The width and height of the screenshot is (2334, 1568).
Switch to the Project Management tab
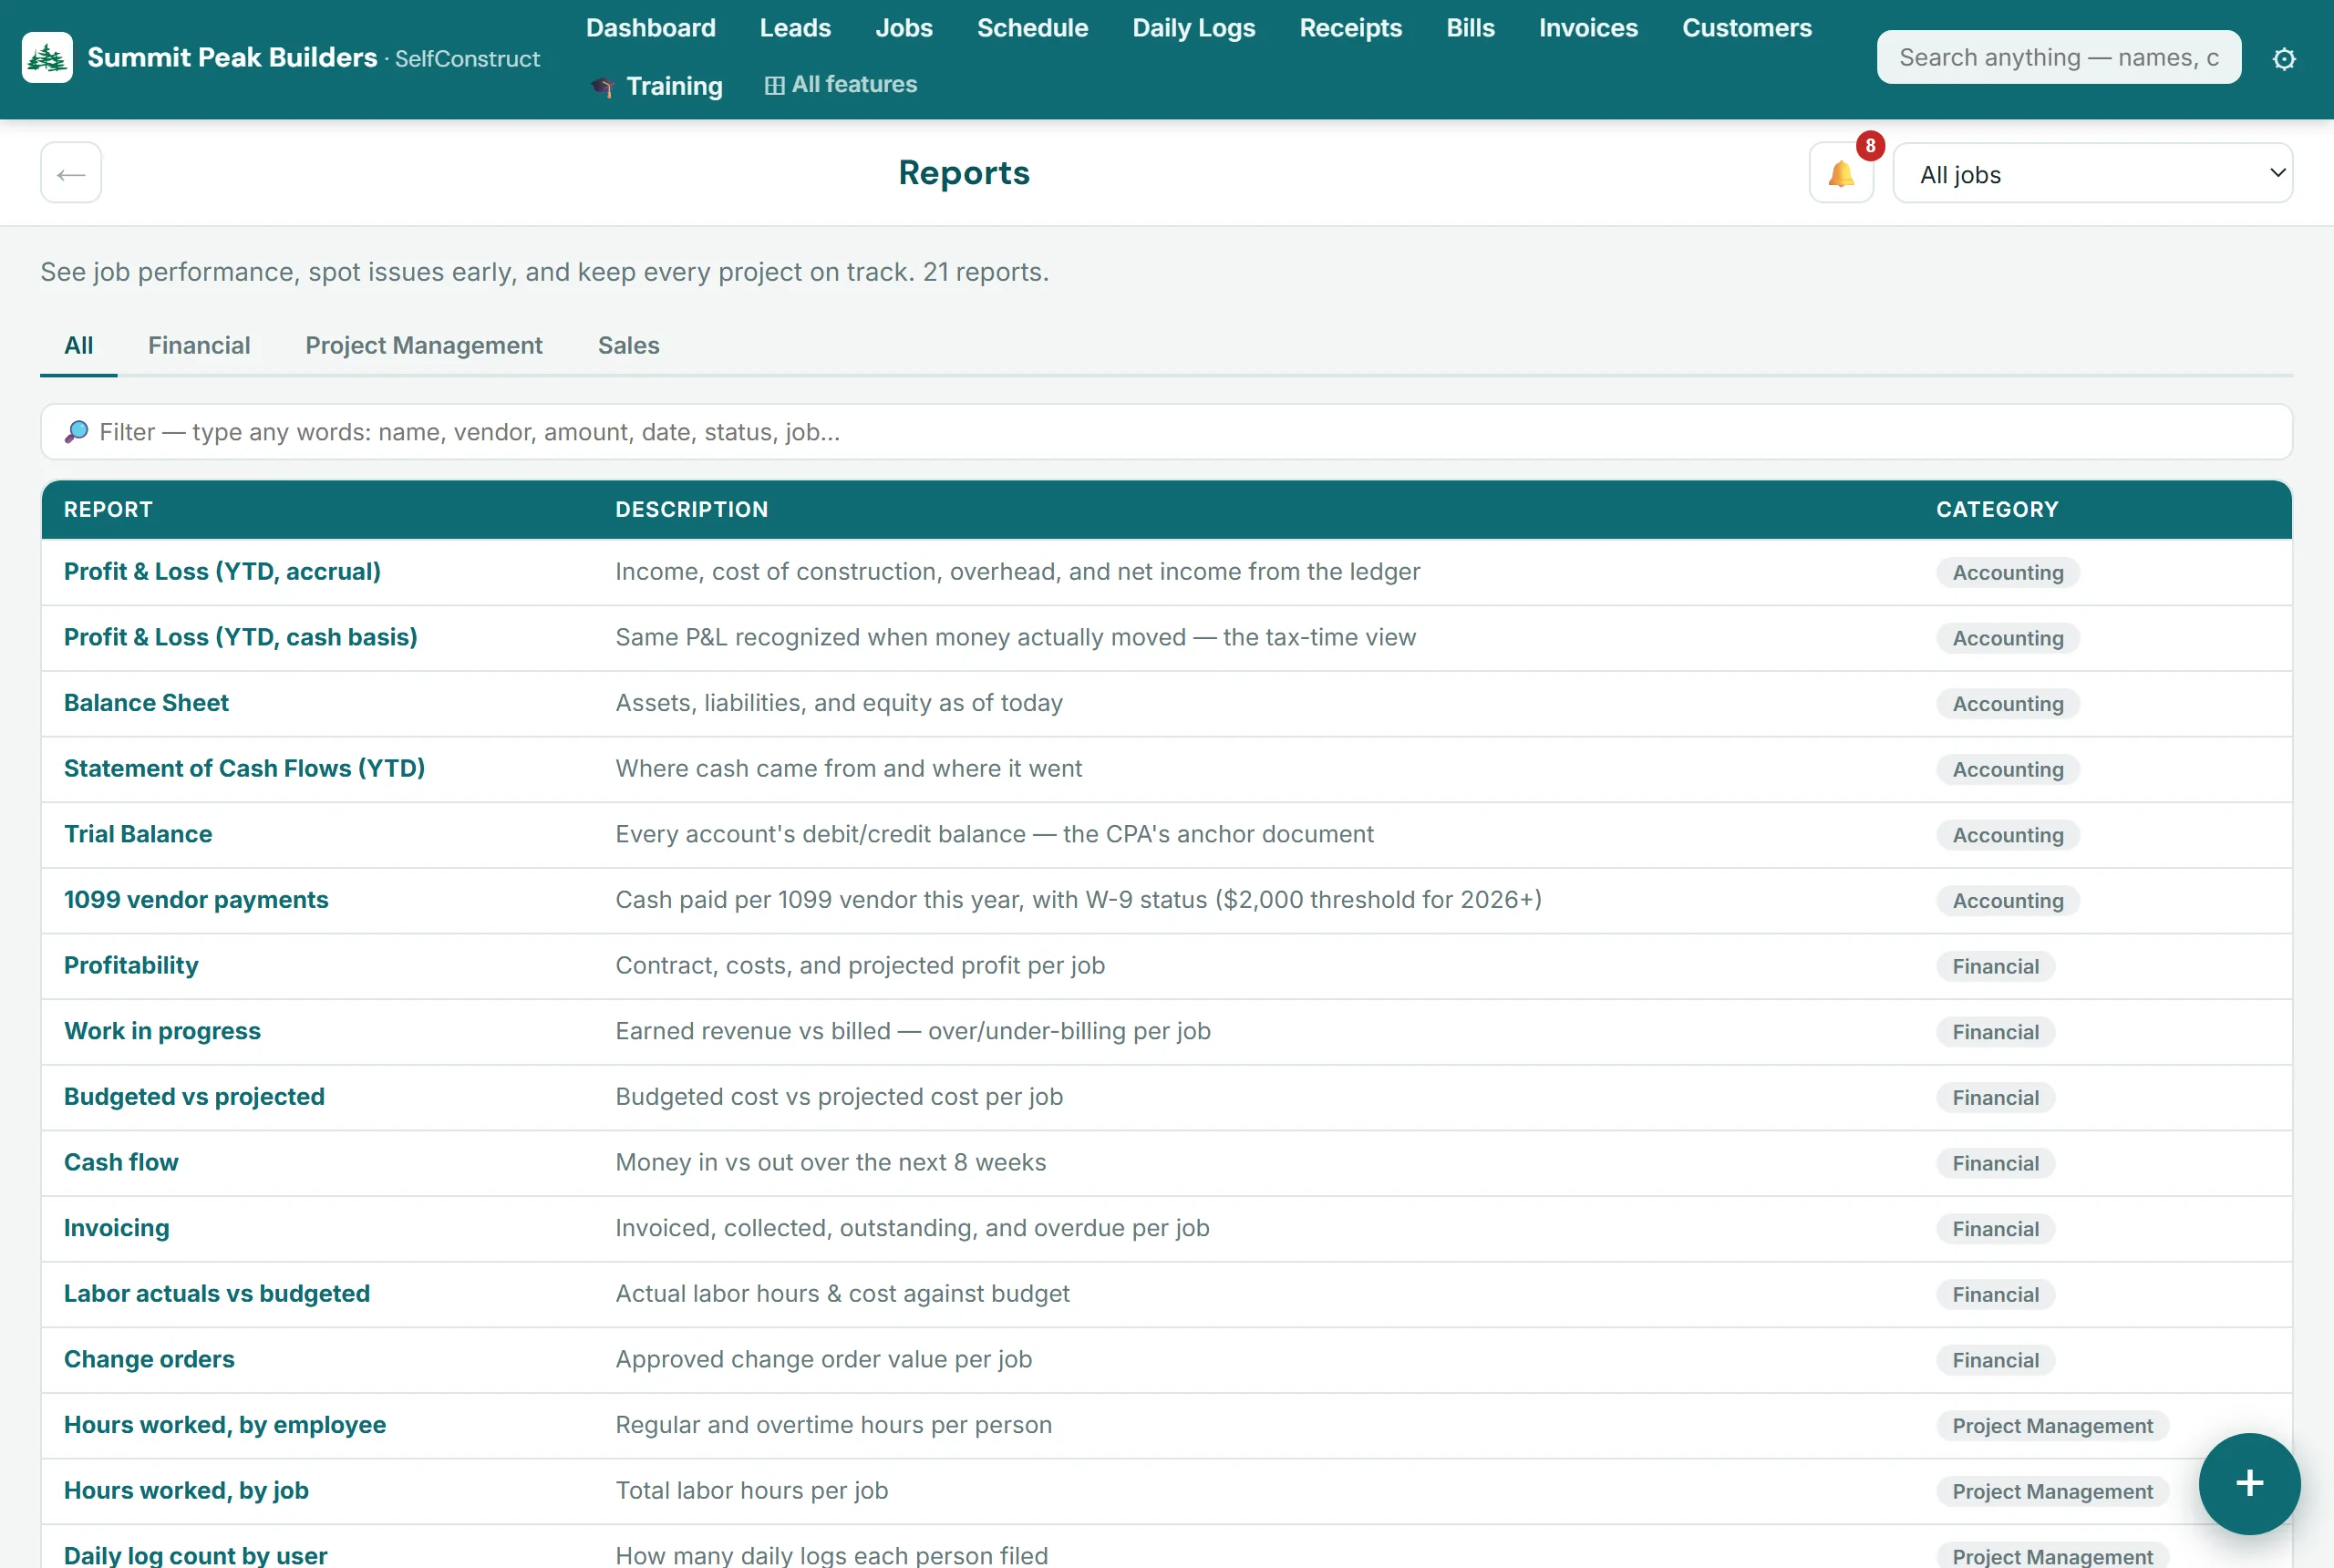424,346
